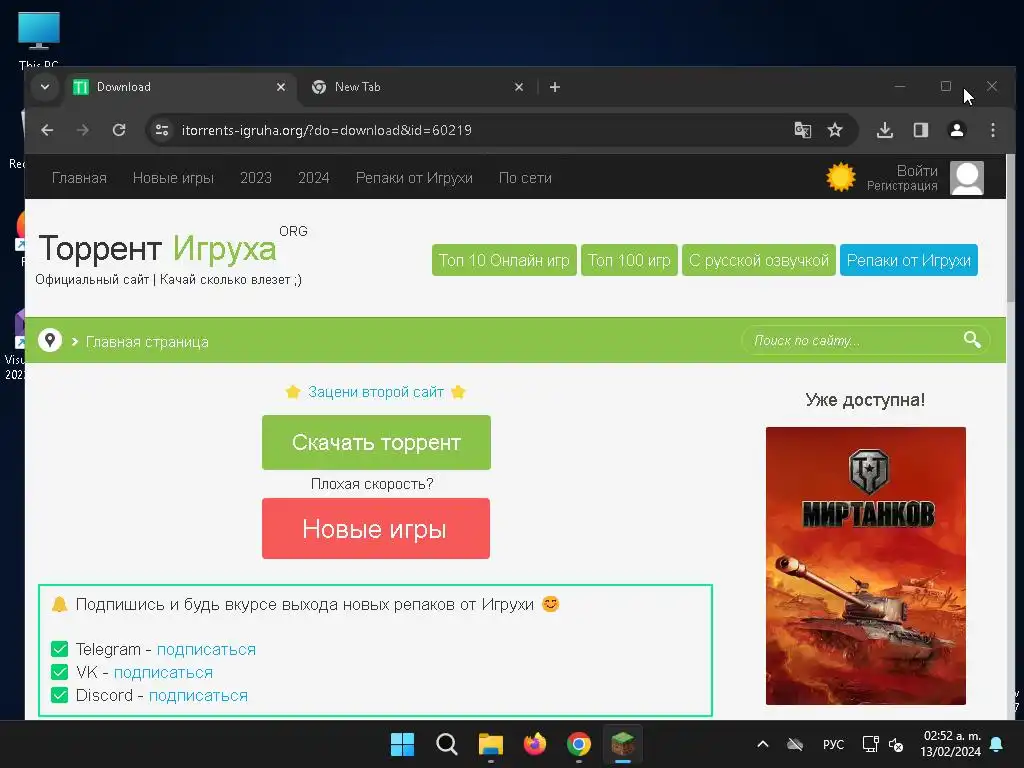Add a new tab with the plus button
1024x768 pixels.
pyautogui.click(x=554, y=87)
